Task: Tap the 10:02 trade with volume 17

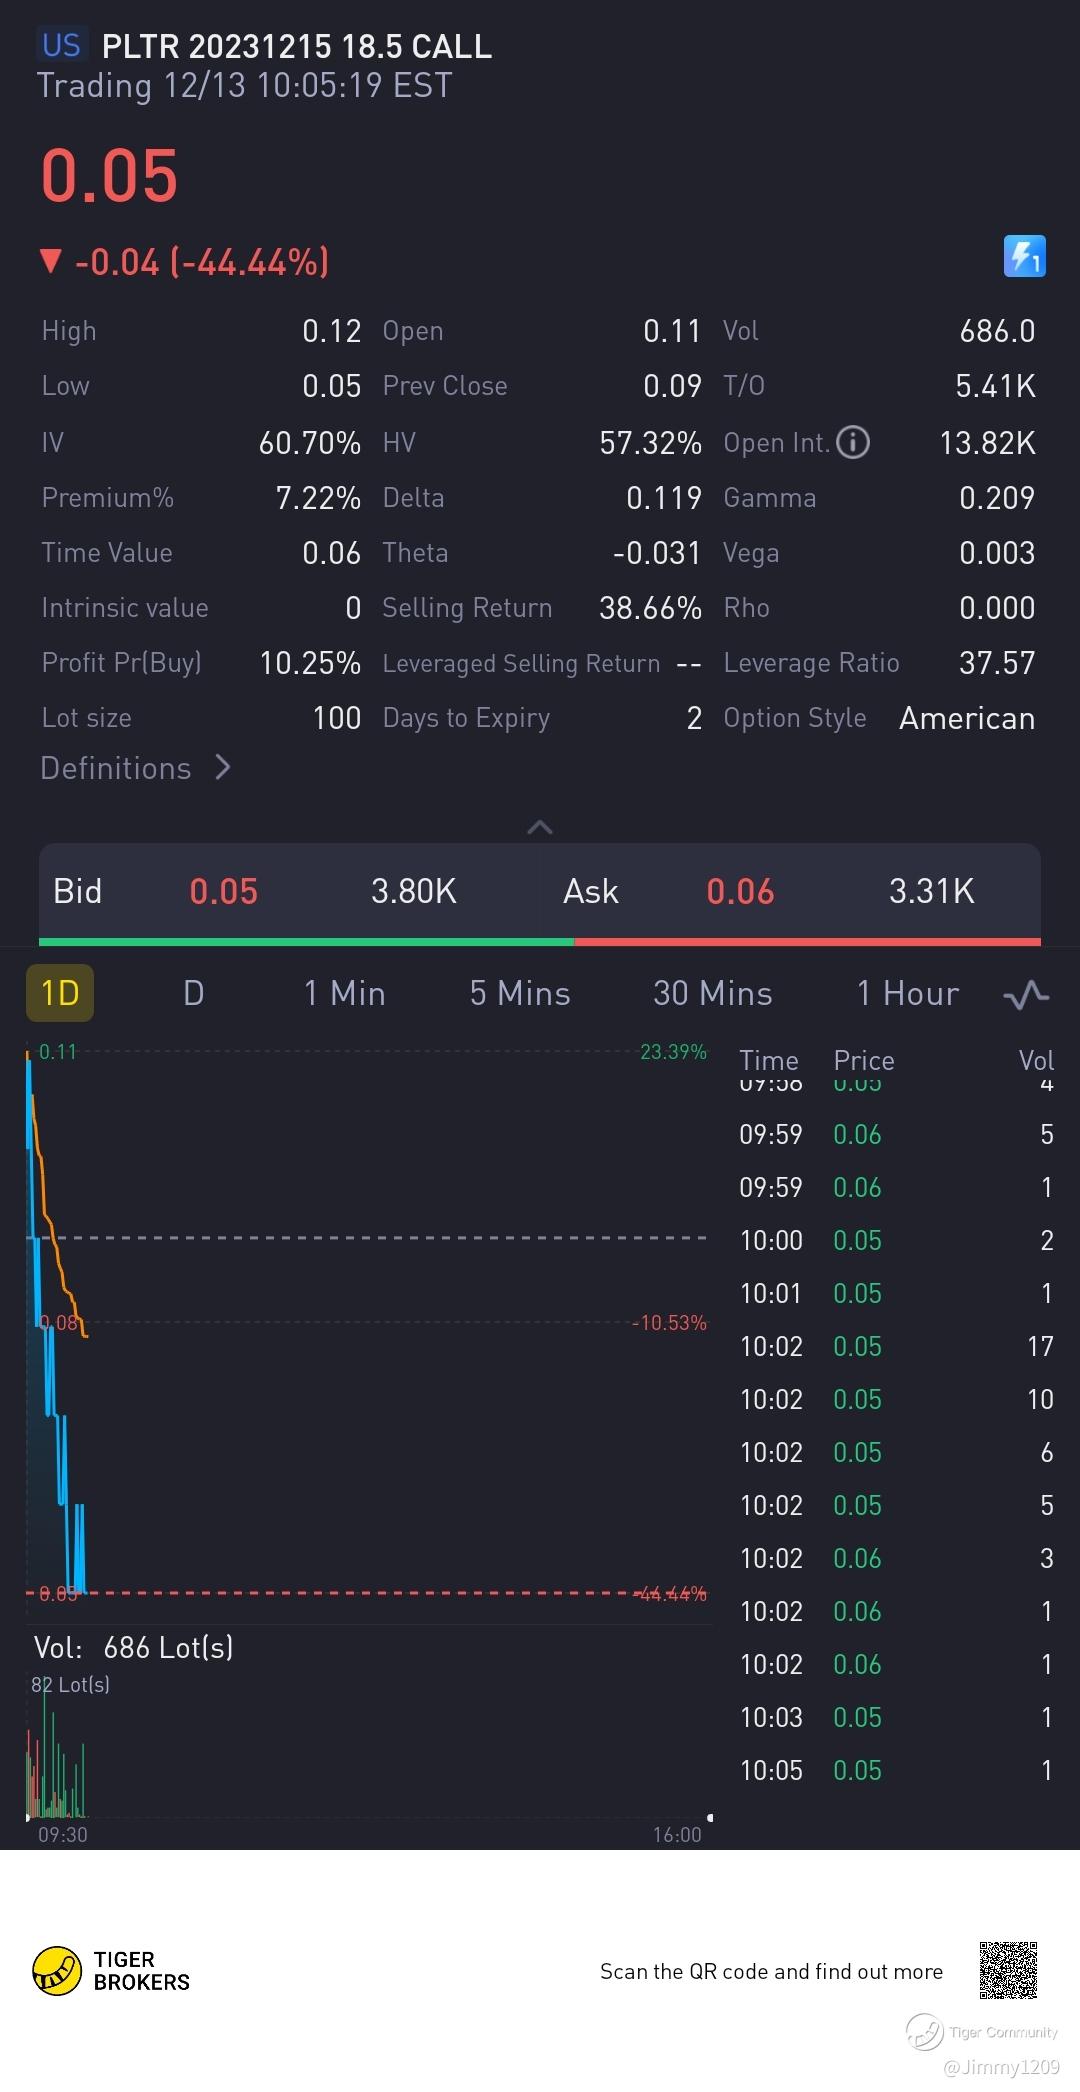Action: click(896, 1346)
